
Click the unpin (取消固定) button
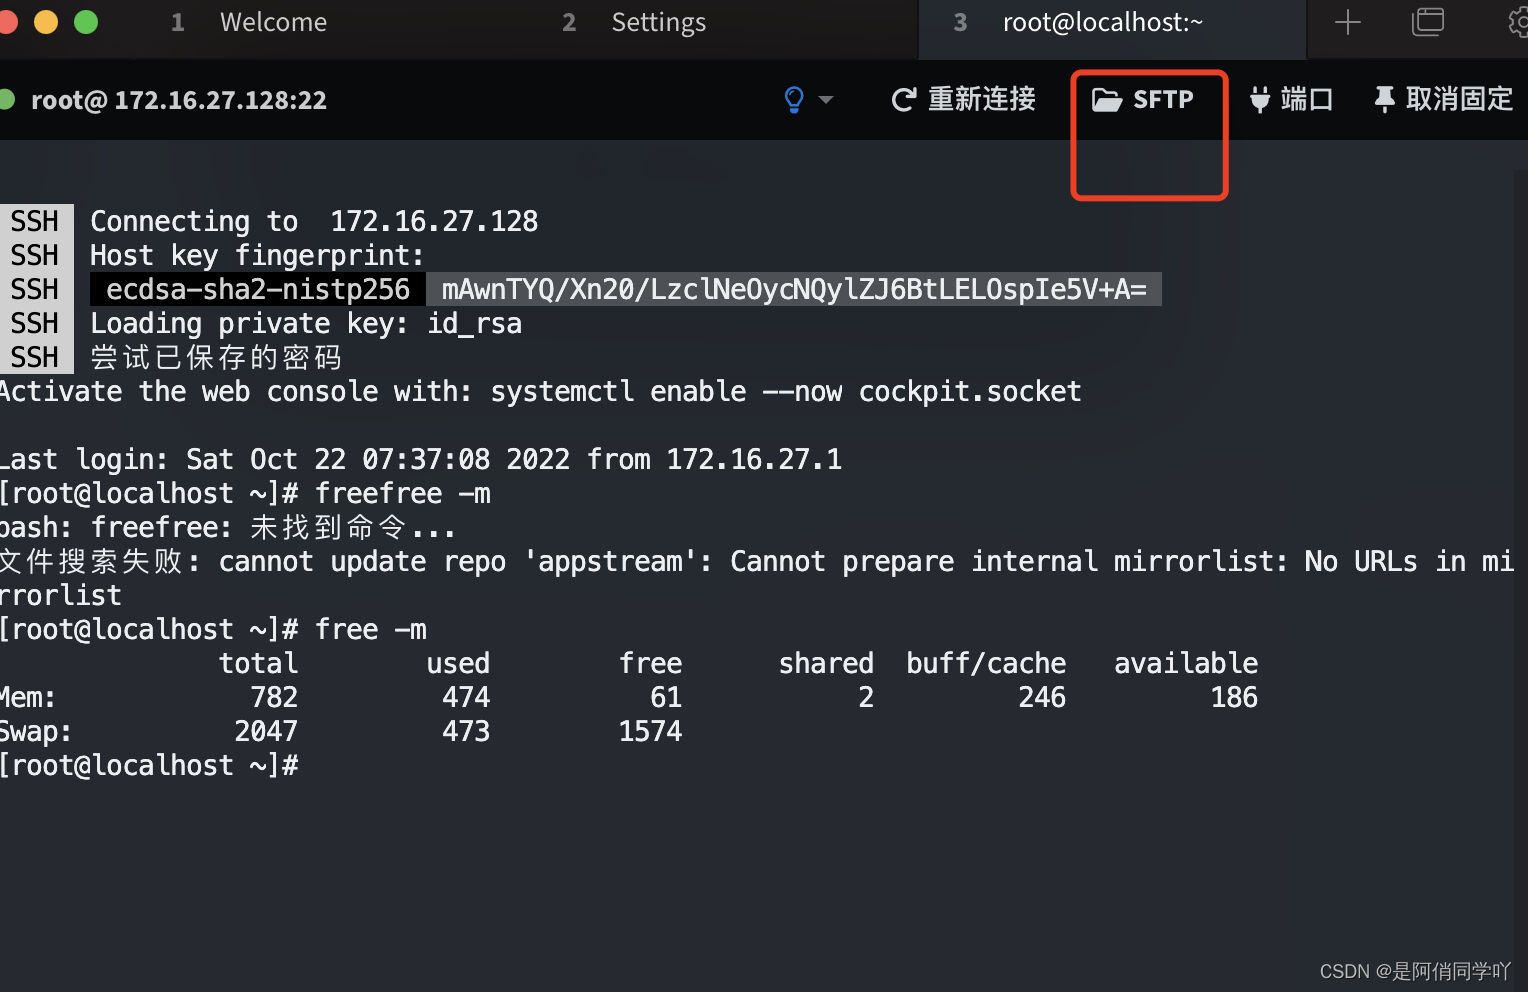[1442, 100]
